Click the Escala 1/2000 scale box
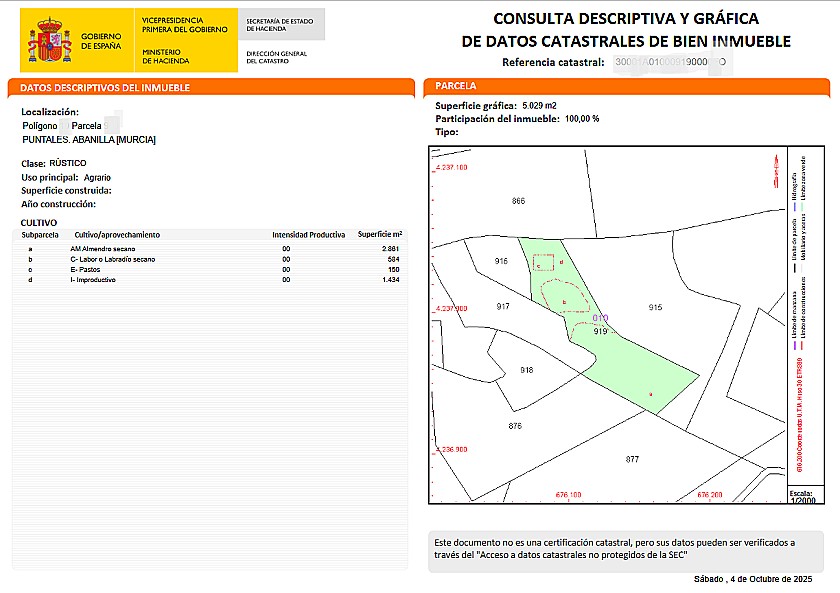Screen dimensions: 840x593 tap(800, 497)
